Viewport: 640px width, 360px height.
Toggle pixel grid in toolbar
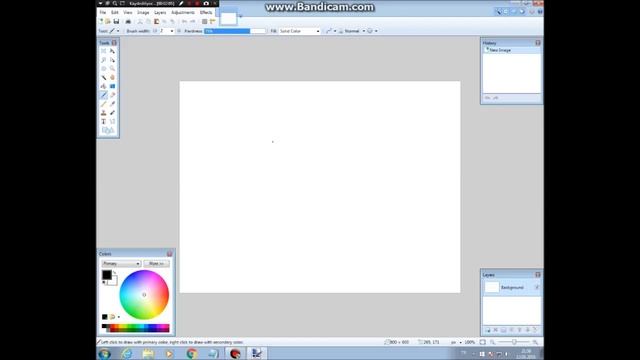[x=204, y=21]
